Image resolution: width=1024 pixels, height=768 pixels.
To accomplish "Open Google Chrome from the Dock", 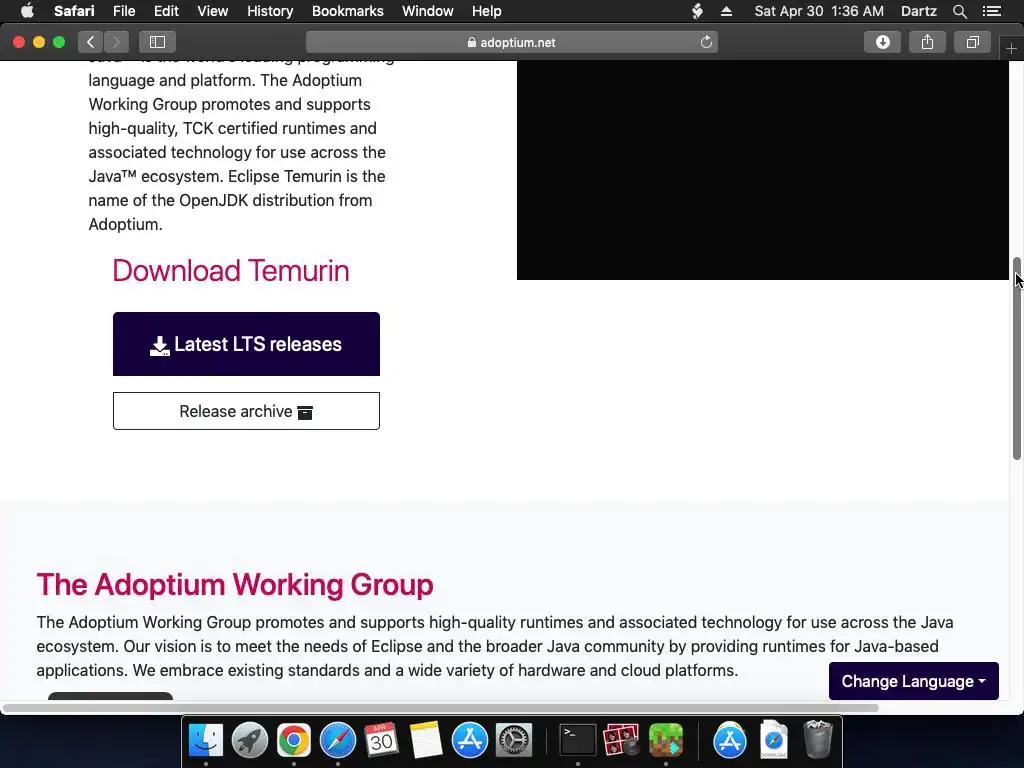I will (x=294, y=741).
